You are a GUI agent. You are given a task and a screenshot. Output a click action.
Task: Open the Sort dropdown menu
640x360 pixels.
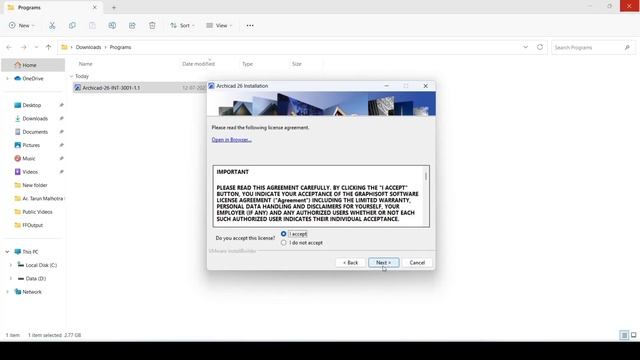[x=182, y=25]
